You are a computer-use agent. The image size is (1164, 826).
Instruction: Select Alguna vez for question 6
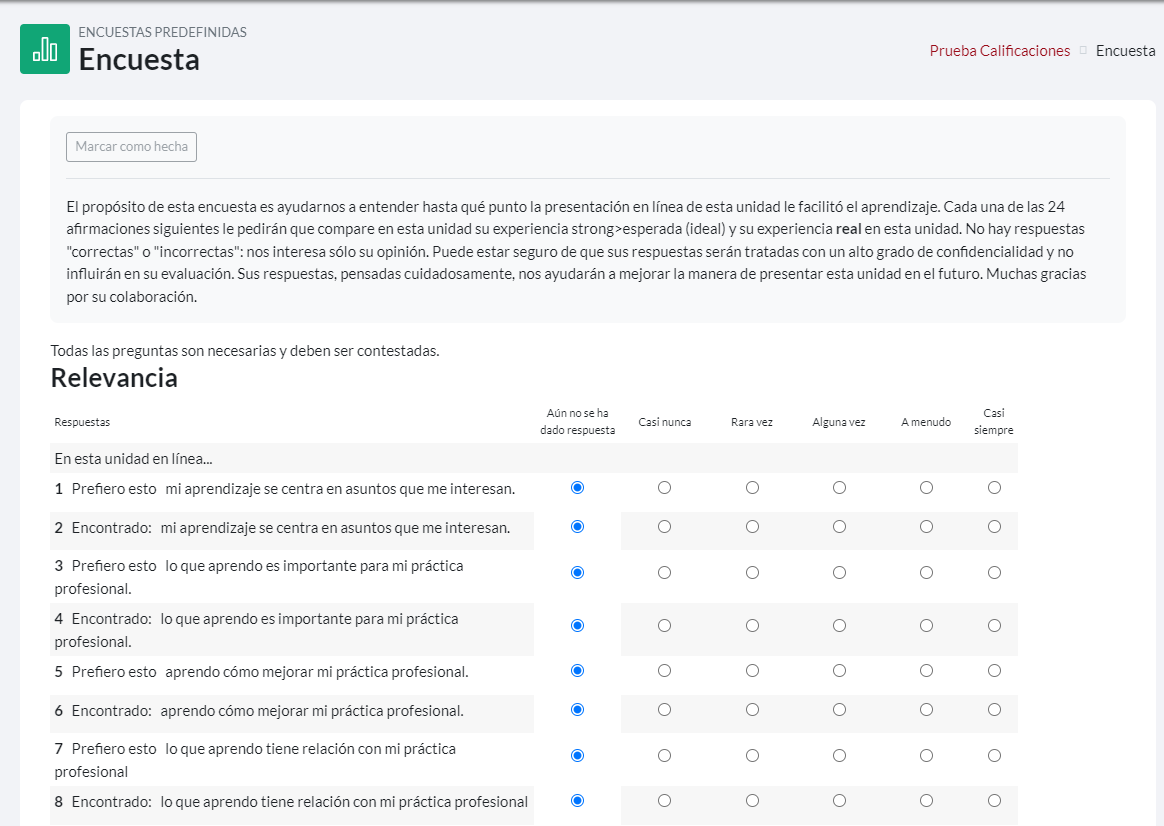[839, 710]
